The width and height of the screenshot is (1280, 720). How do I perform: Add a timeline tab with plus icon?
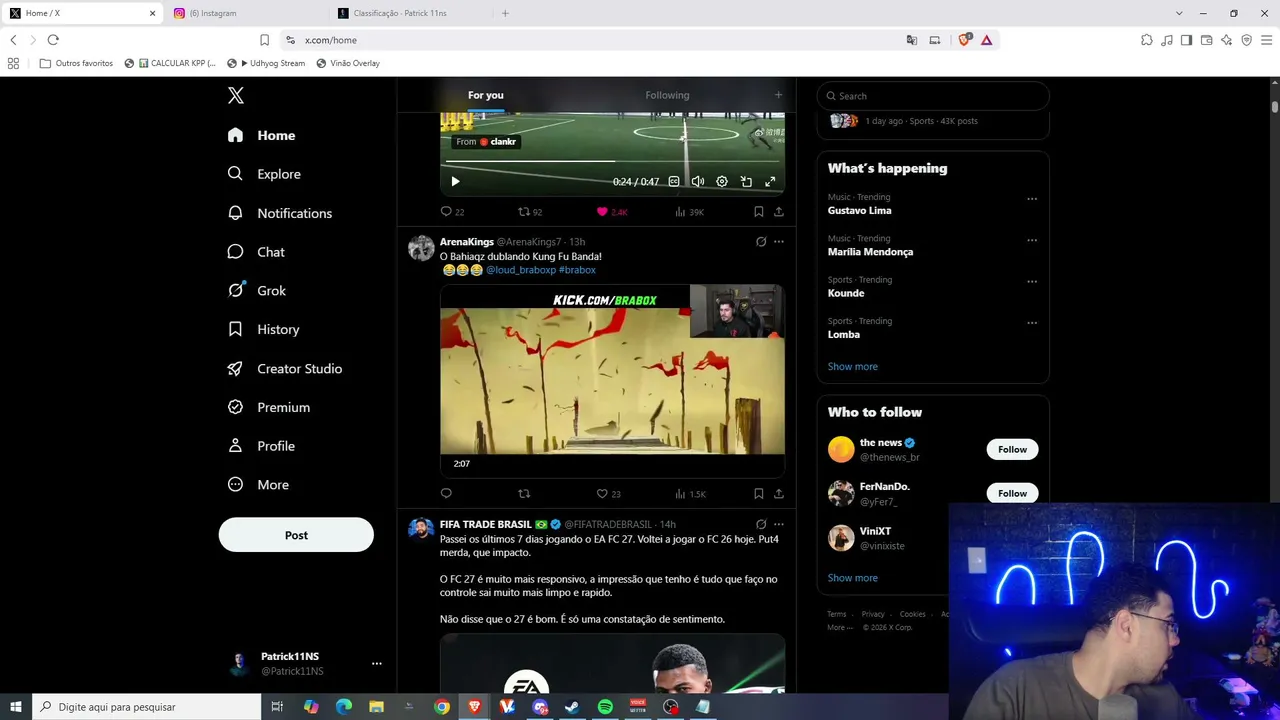click(x=779, y=95)
